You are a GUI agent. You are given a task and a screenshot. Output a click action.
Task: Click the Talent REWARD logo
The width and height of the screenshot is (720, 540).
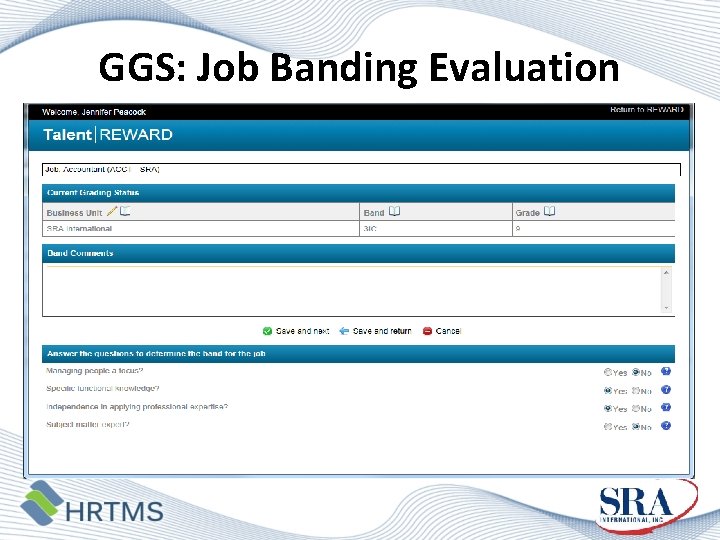pyautogui.click(x=108, y=135)
